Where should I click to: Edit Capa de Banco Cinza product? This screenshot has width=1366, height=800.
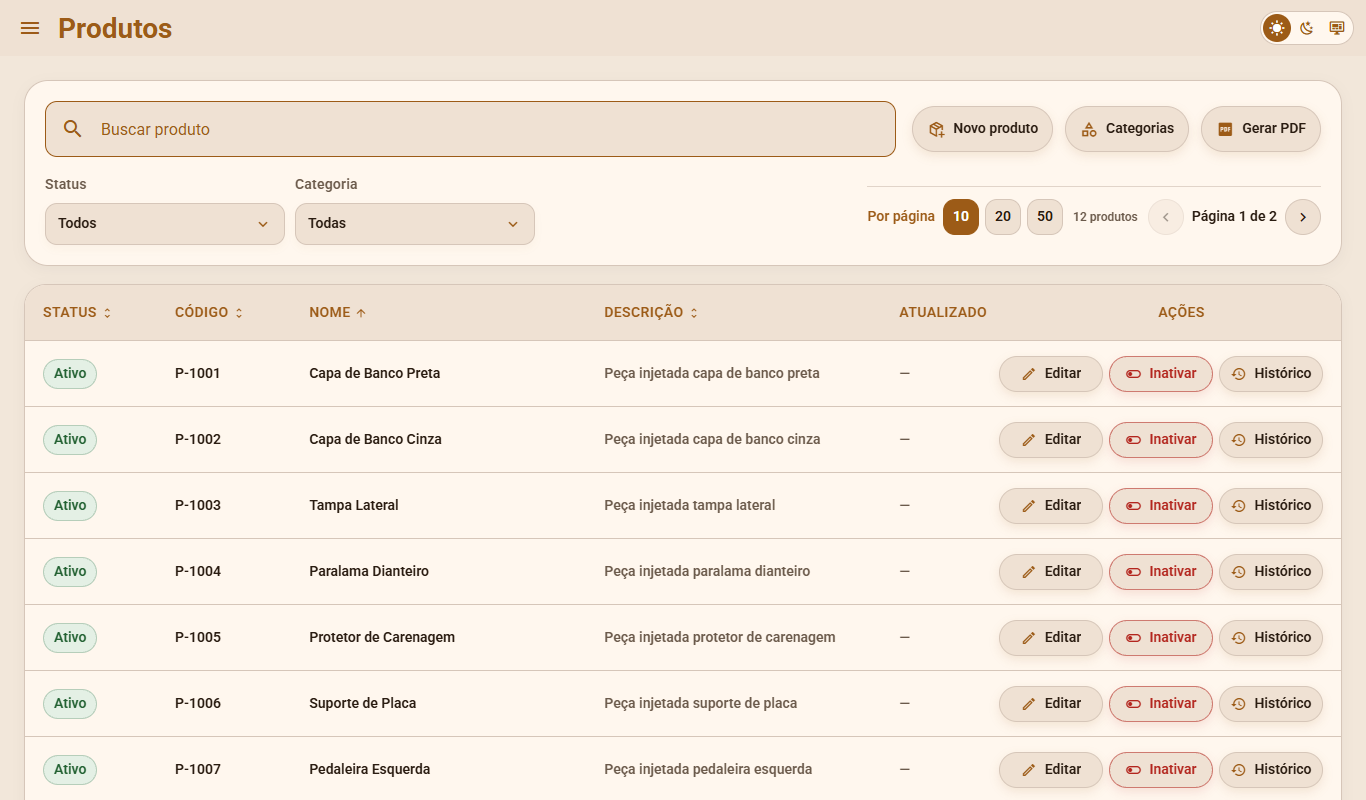pyautogui.click(x=1051, y=440)
